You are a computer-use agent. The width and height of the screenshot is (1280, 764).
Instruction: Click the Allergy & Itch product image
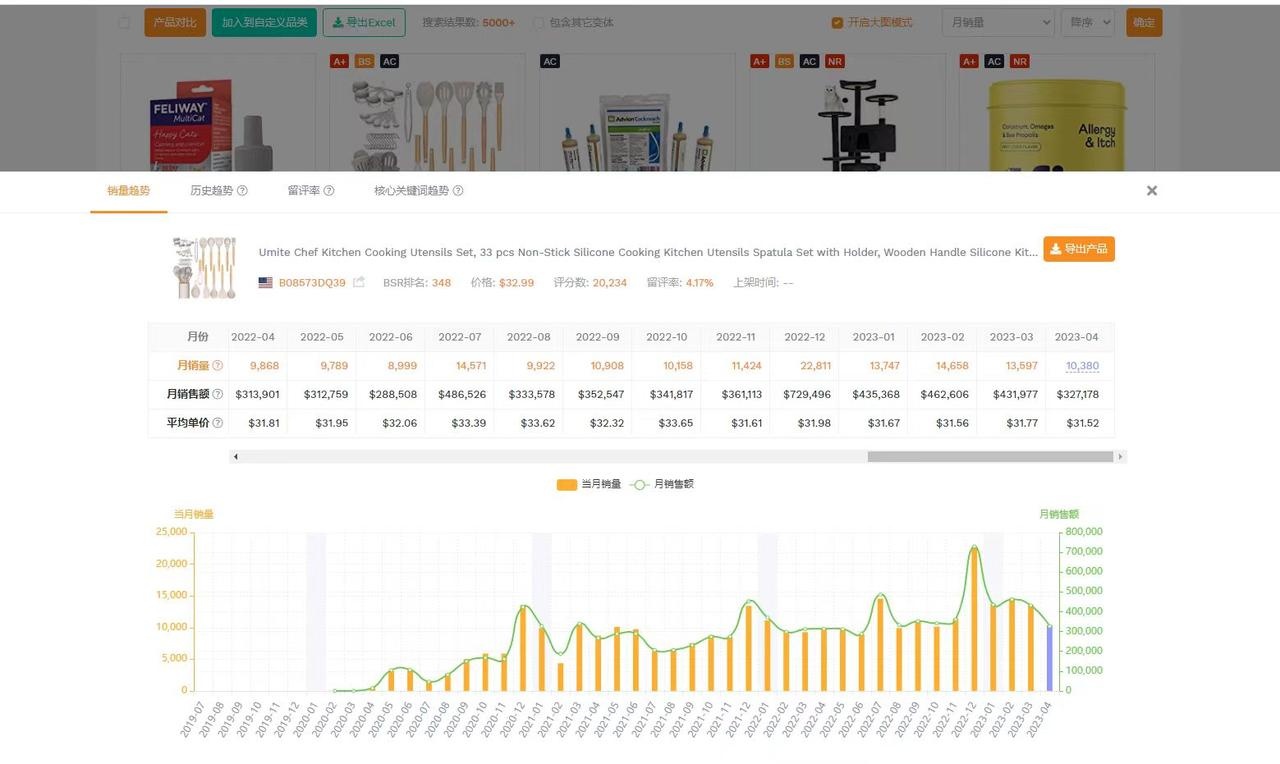click(1056, 125)
